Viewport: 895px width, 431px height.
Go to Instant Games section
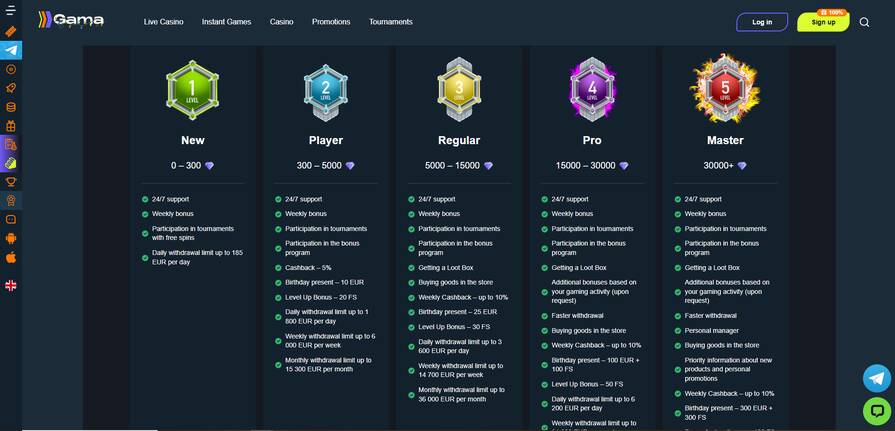226,22
